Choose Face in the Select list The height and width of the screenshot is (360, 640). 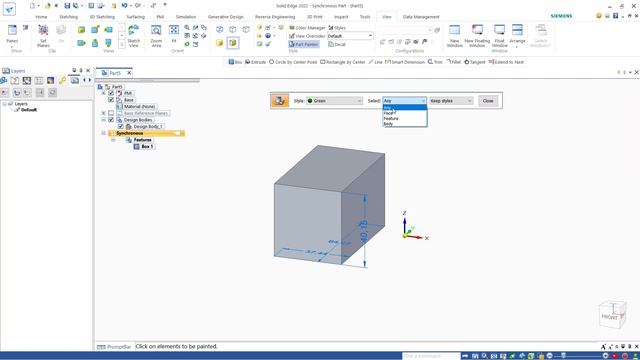[x=404, y=113]
